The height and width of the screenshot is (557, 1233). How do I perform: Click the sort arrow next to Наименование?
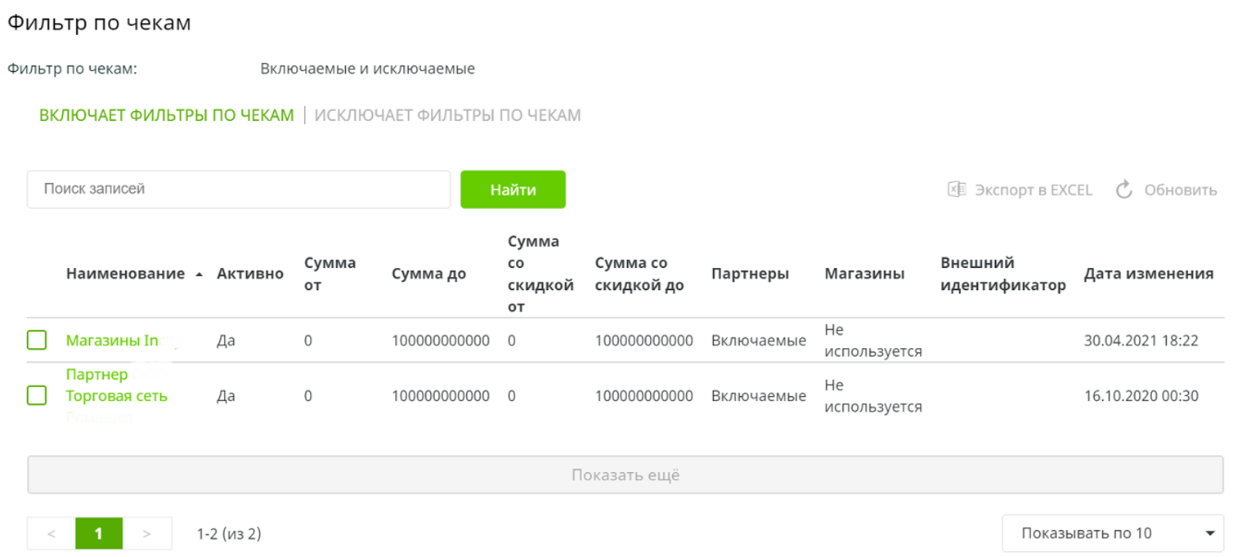(199, 274)
